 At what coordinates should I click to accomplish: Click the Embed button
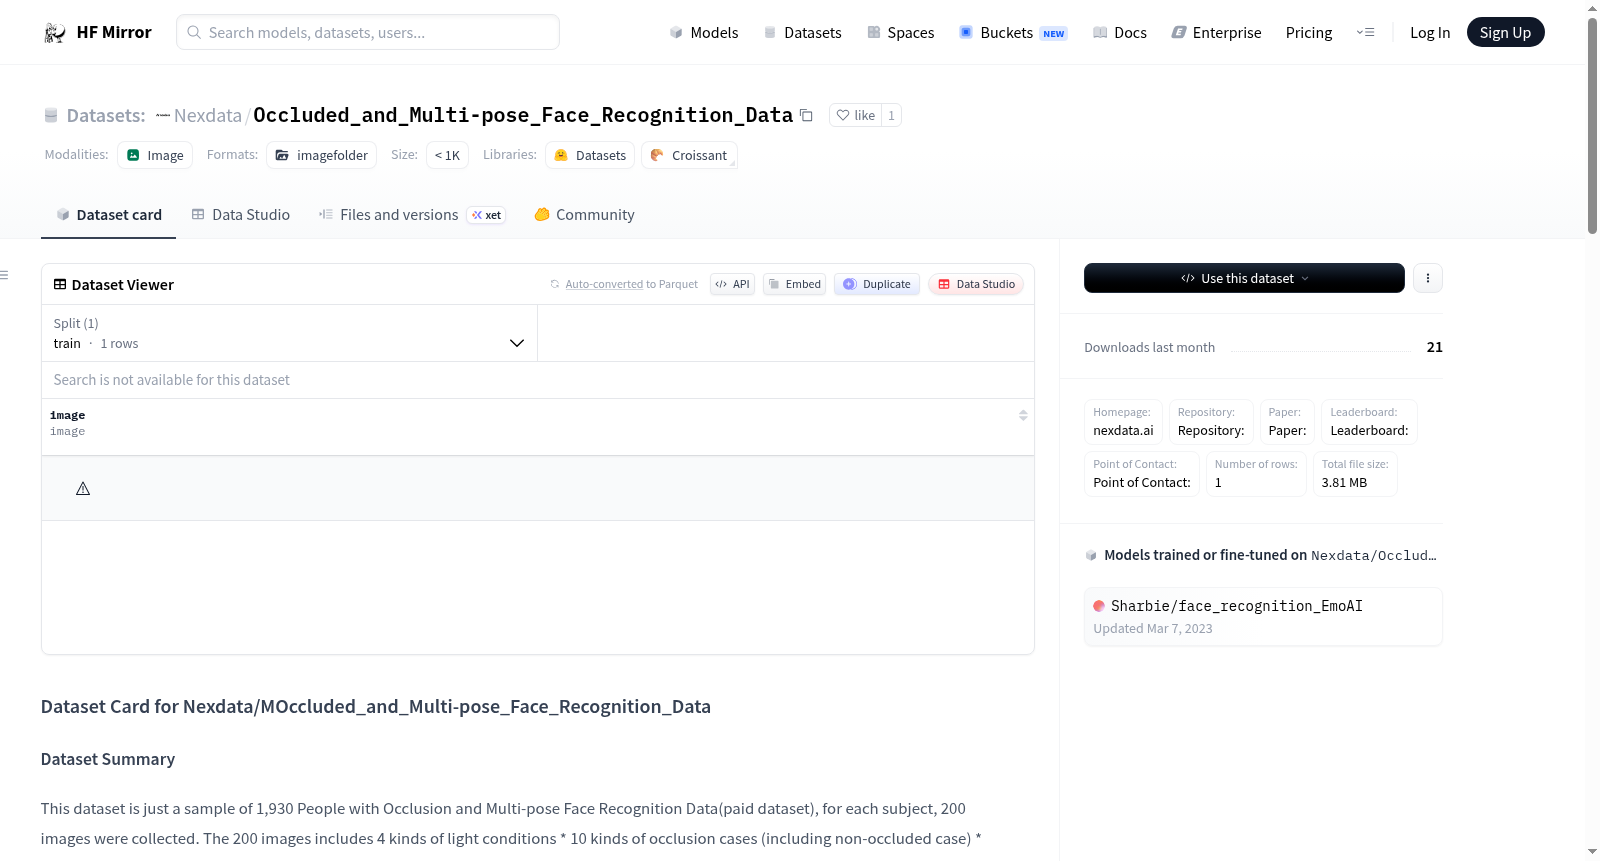794,284
